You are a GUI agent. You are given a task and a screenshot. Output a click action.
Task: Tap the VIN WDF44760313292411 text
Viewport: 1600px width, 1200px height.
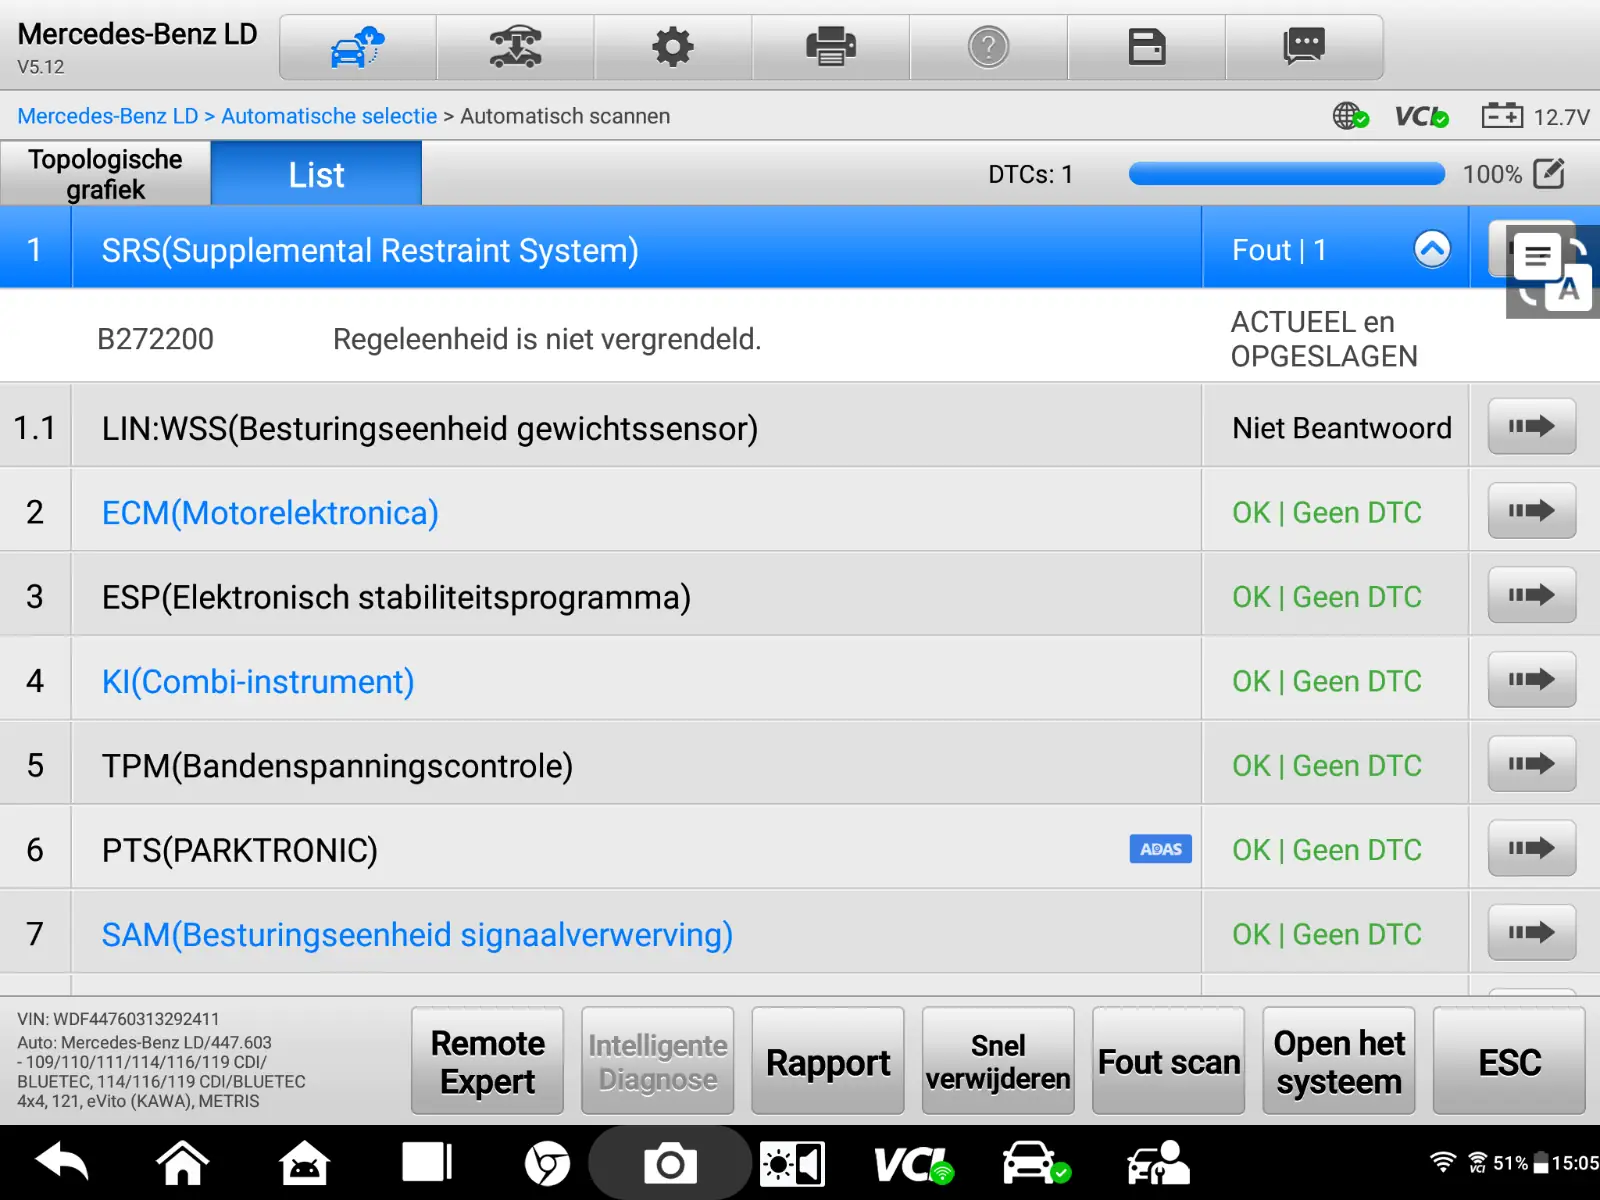[118, 1019]
